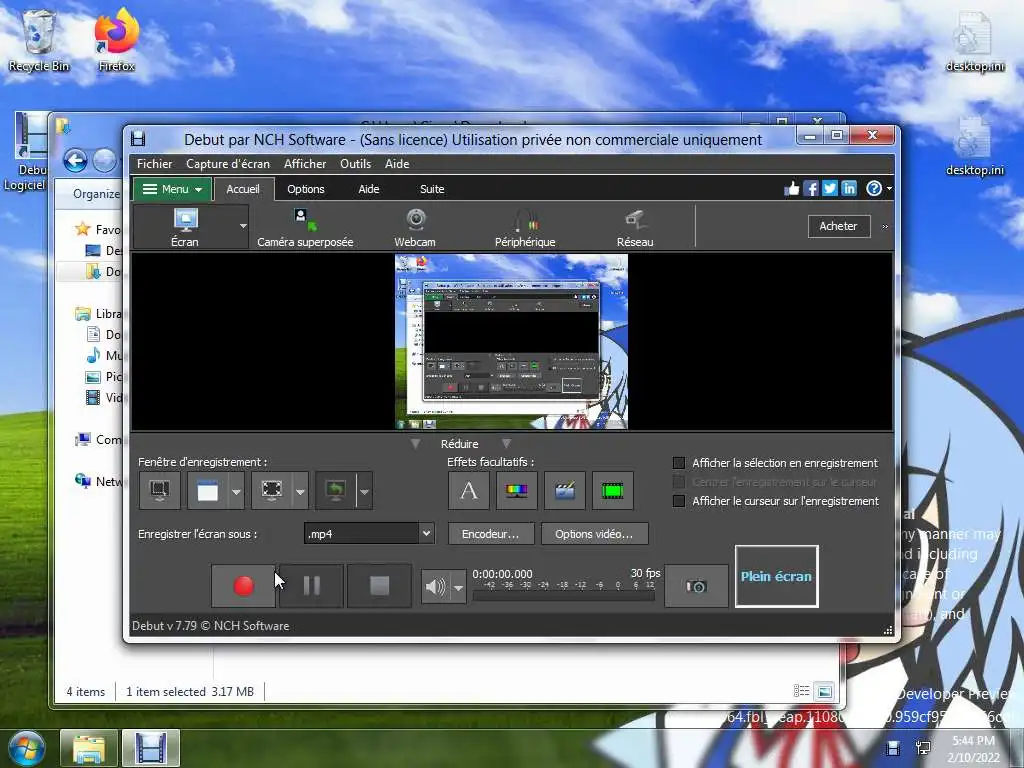The height and width of the screenshot is (768, 1024).
Task: Click the speaker audio icon
Action: tap(436, 586)
